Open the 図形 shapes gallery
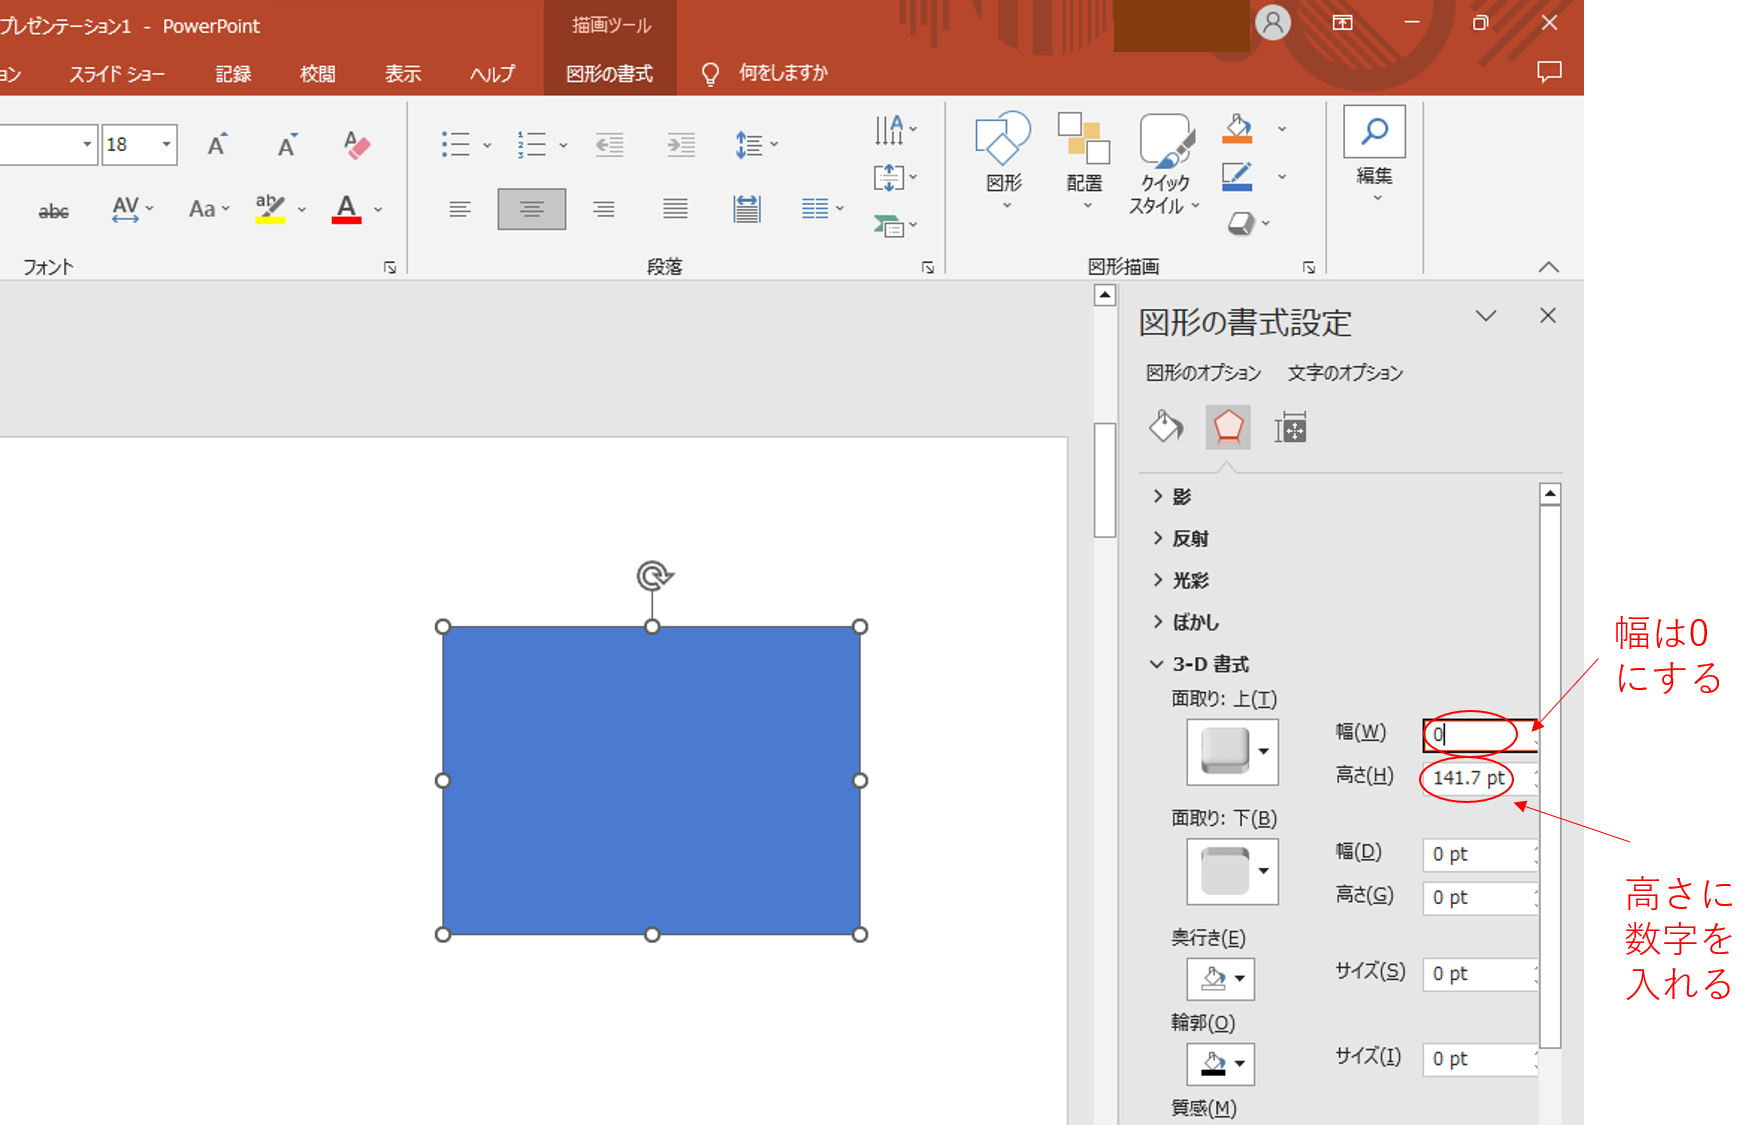Image resolution: width=1762 pixels, height=1125 pixels. pos(1003,160)
